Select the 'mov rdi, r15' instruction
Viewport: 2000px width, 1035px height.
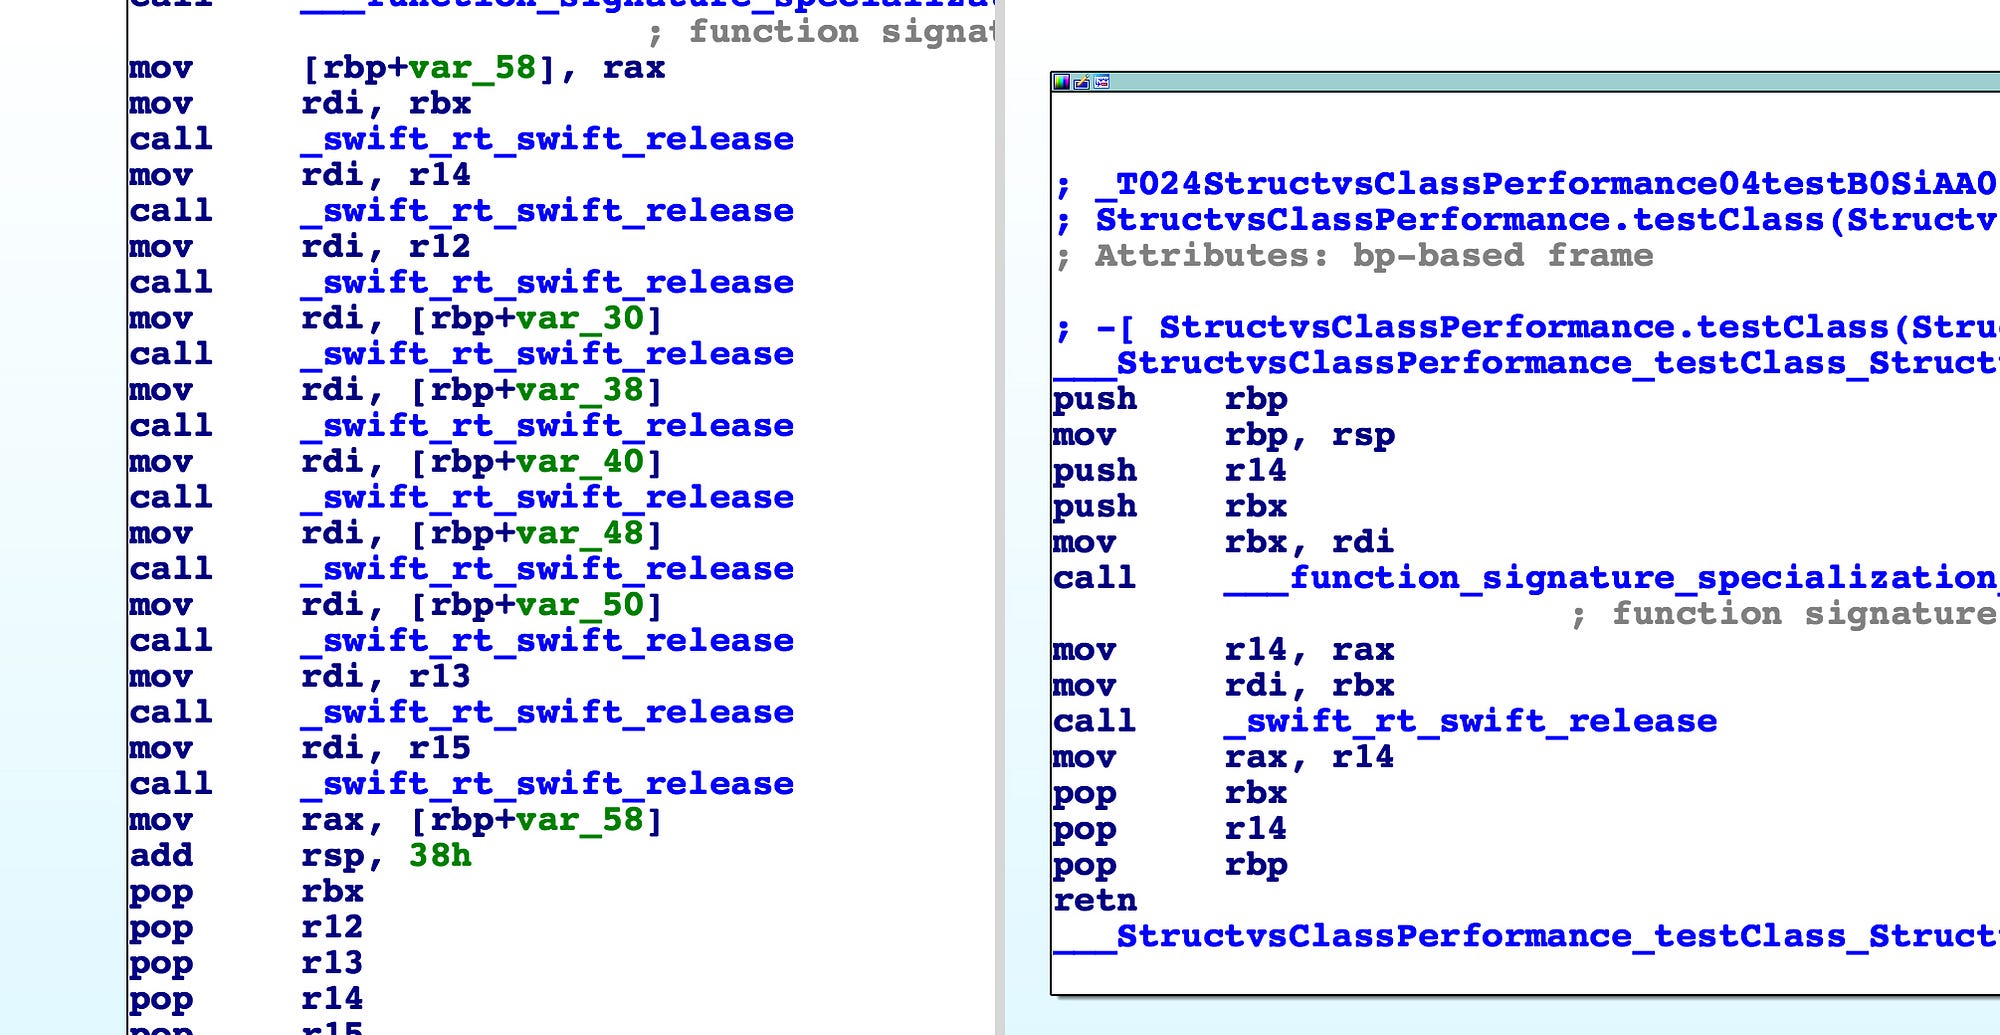click(x=300, y=749)
